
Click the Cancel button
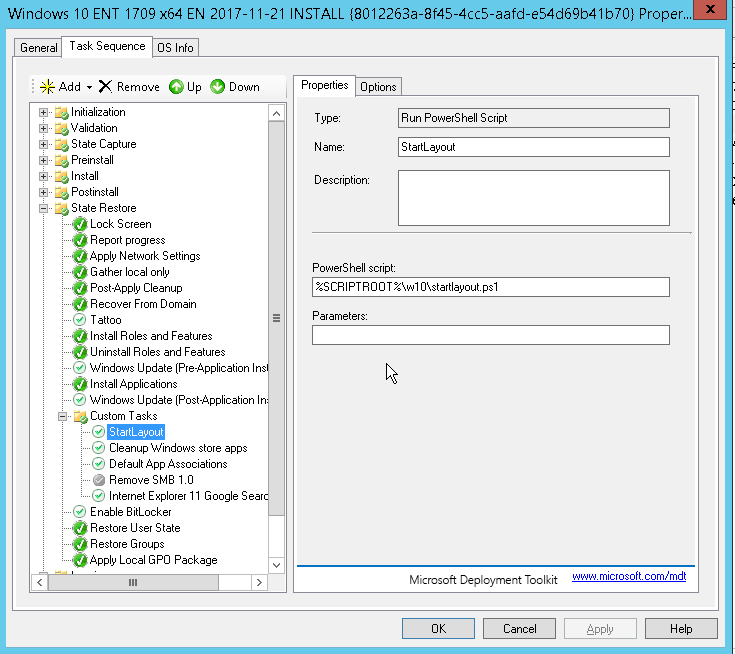(519, 629)
